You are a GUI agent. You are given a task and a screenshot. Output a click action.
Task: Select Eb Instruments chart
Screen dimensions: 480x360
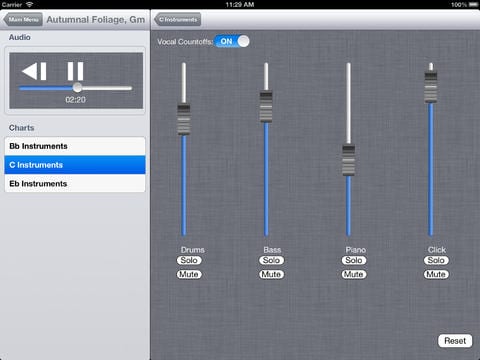(x=75, y=183)
